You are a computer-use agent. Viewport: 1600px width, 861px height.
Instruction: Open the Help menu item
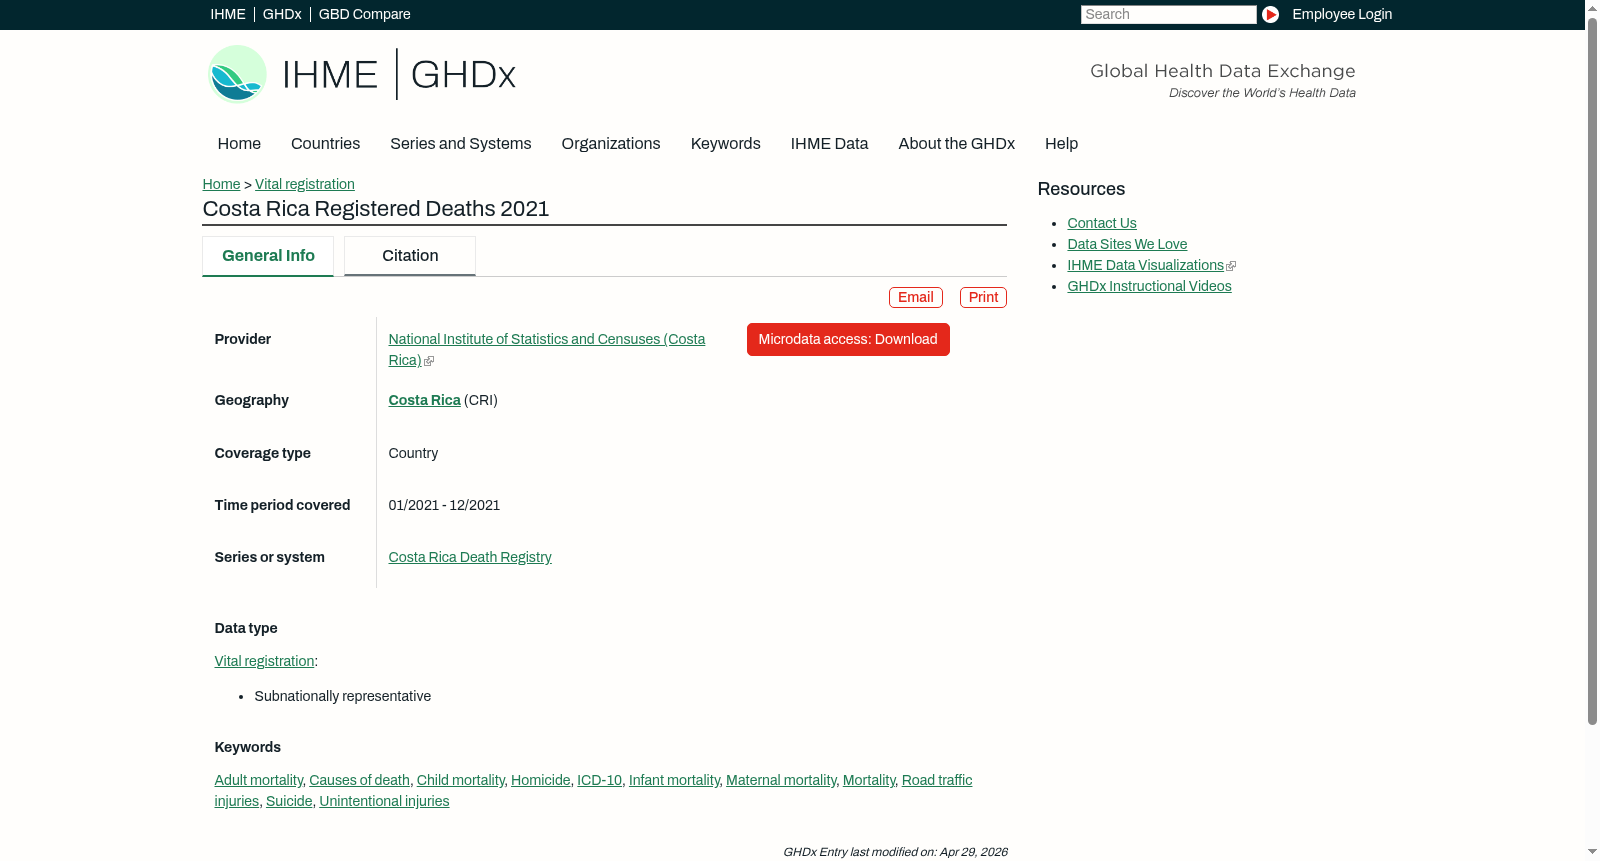1062,144
